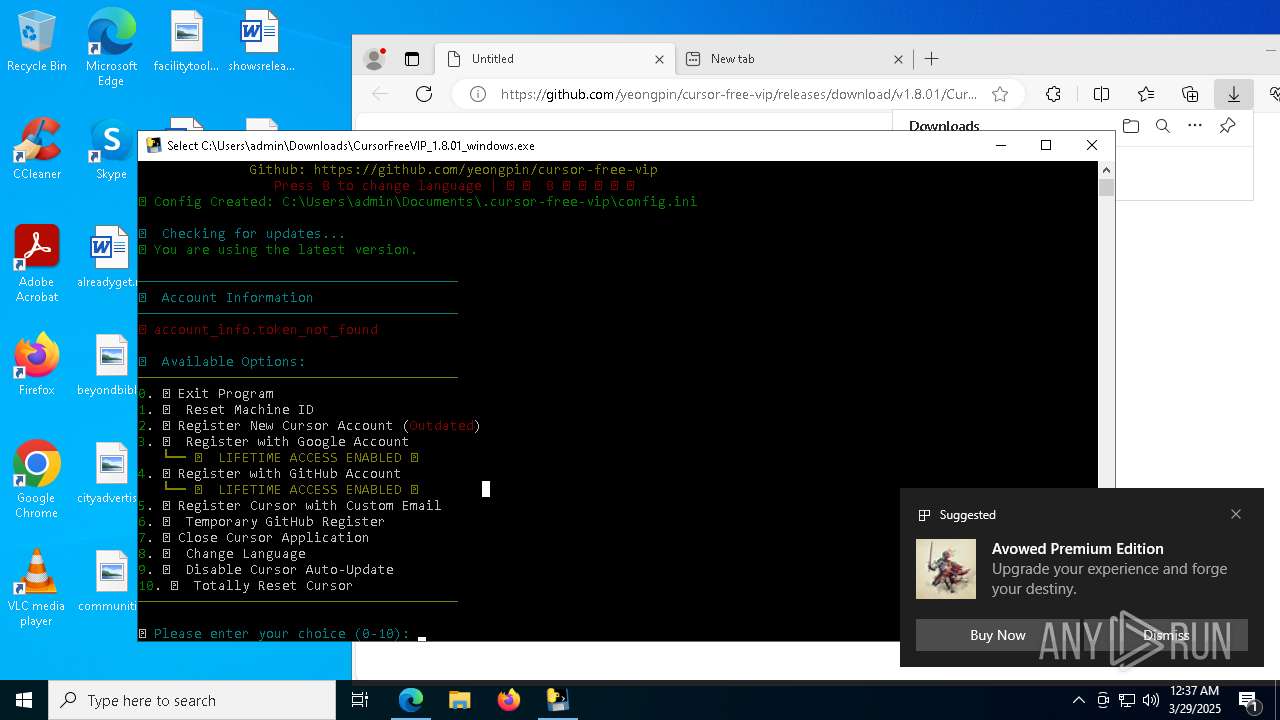Click GitHub URL text in console
The height and width of the screenshot is (720, 1280).
[485, 169]
